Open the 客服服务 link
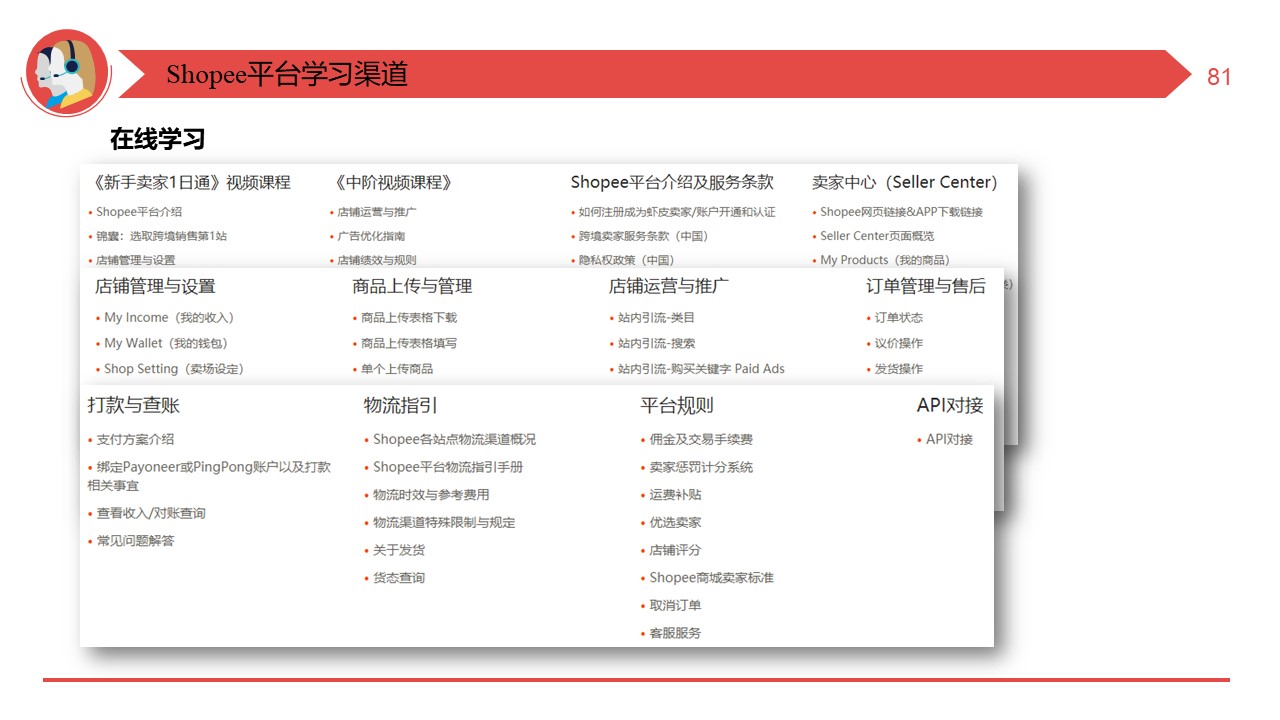1280x720 pixels. (x=675, y=633)
